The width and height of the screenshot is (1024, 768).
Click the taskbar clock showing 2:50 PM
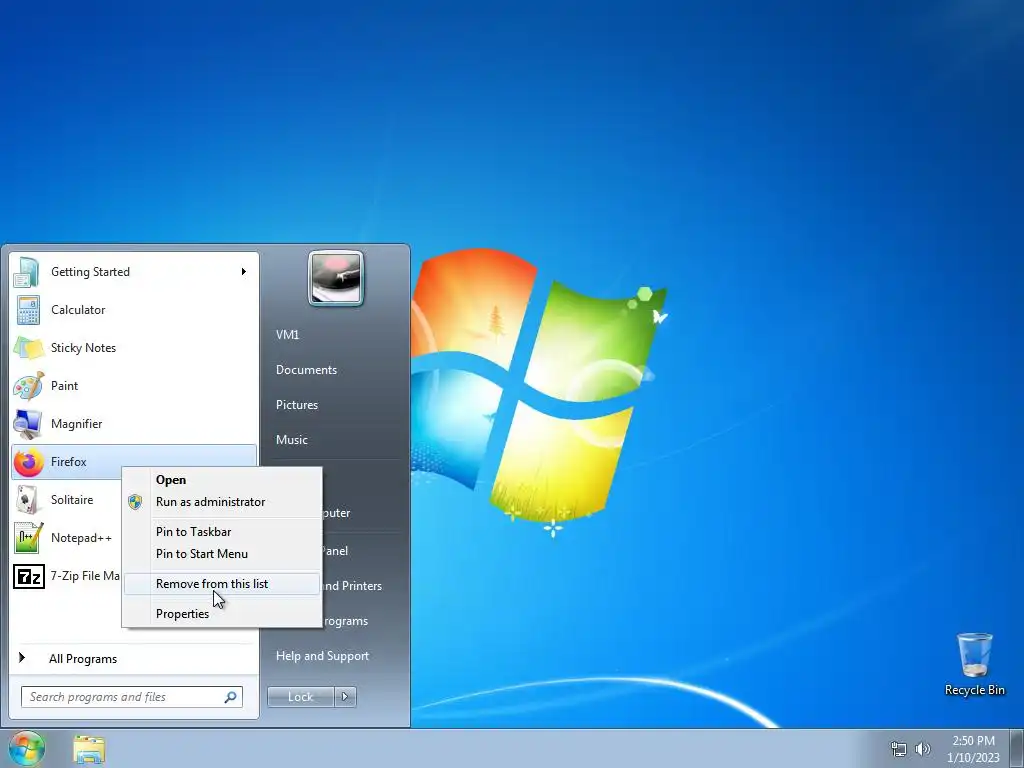coord(973,749)
